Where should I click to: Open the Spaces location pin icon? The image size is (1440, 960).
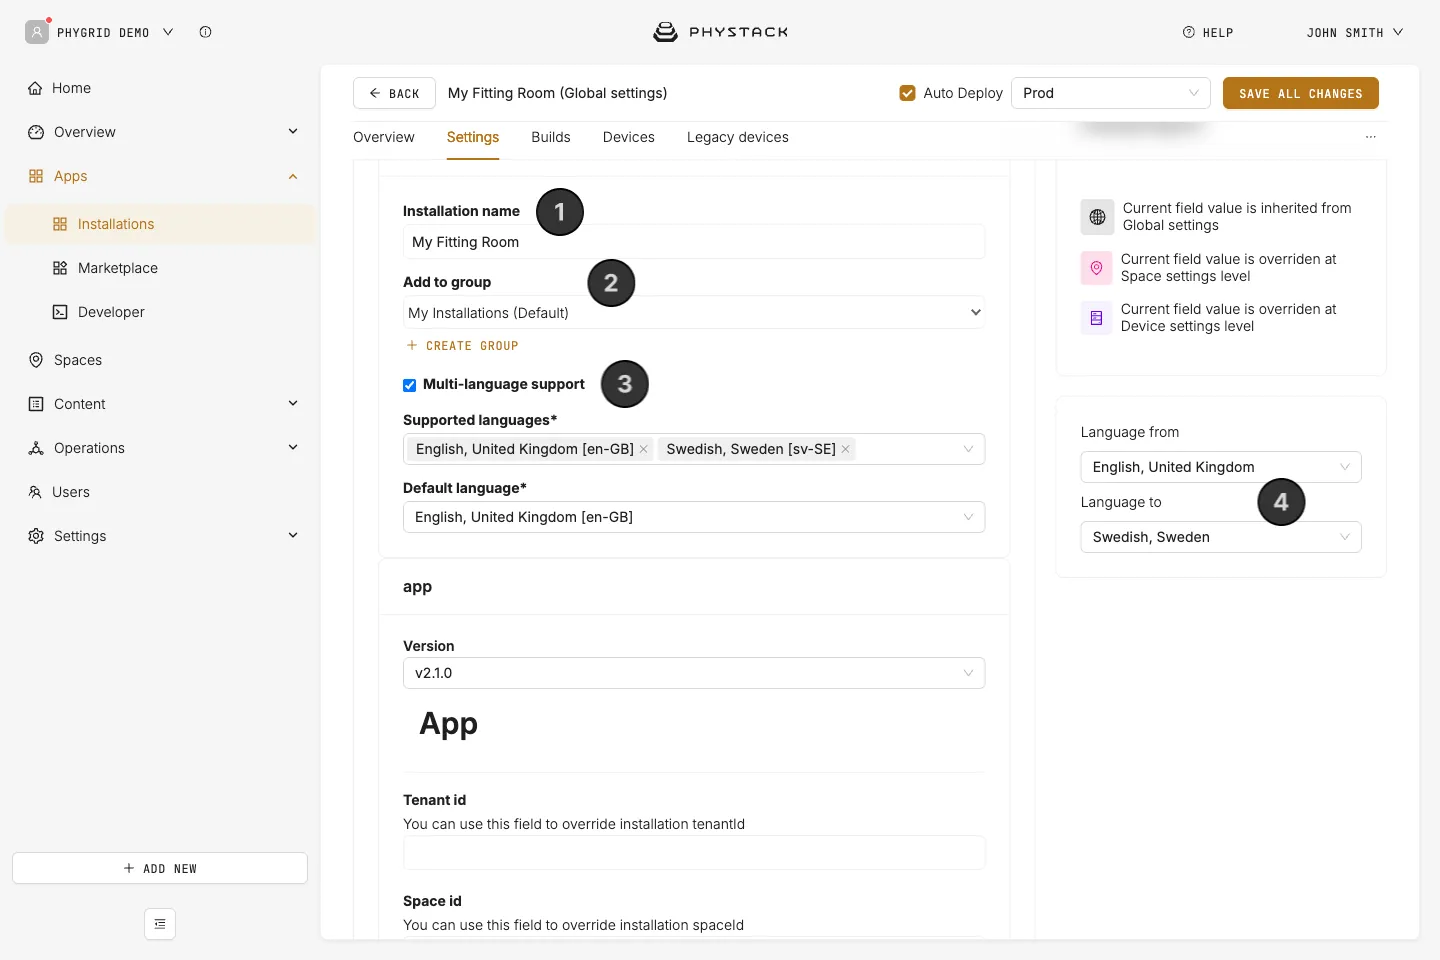click(36, 360)
